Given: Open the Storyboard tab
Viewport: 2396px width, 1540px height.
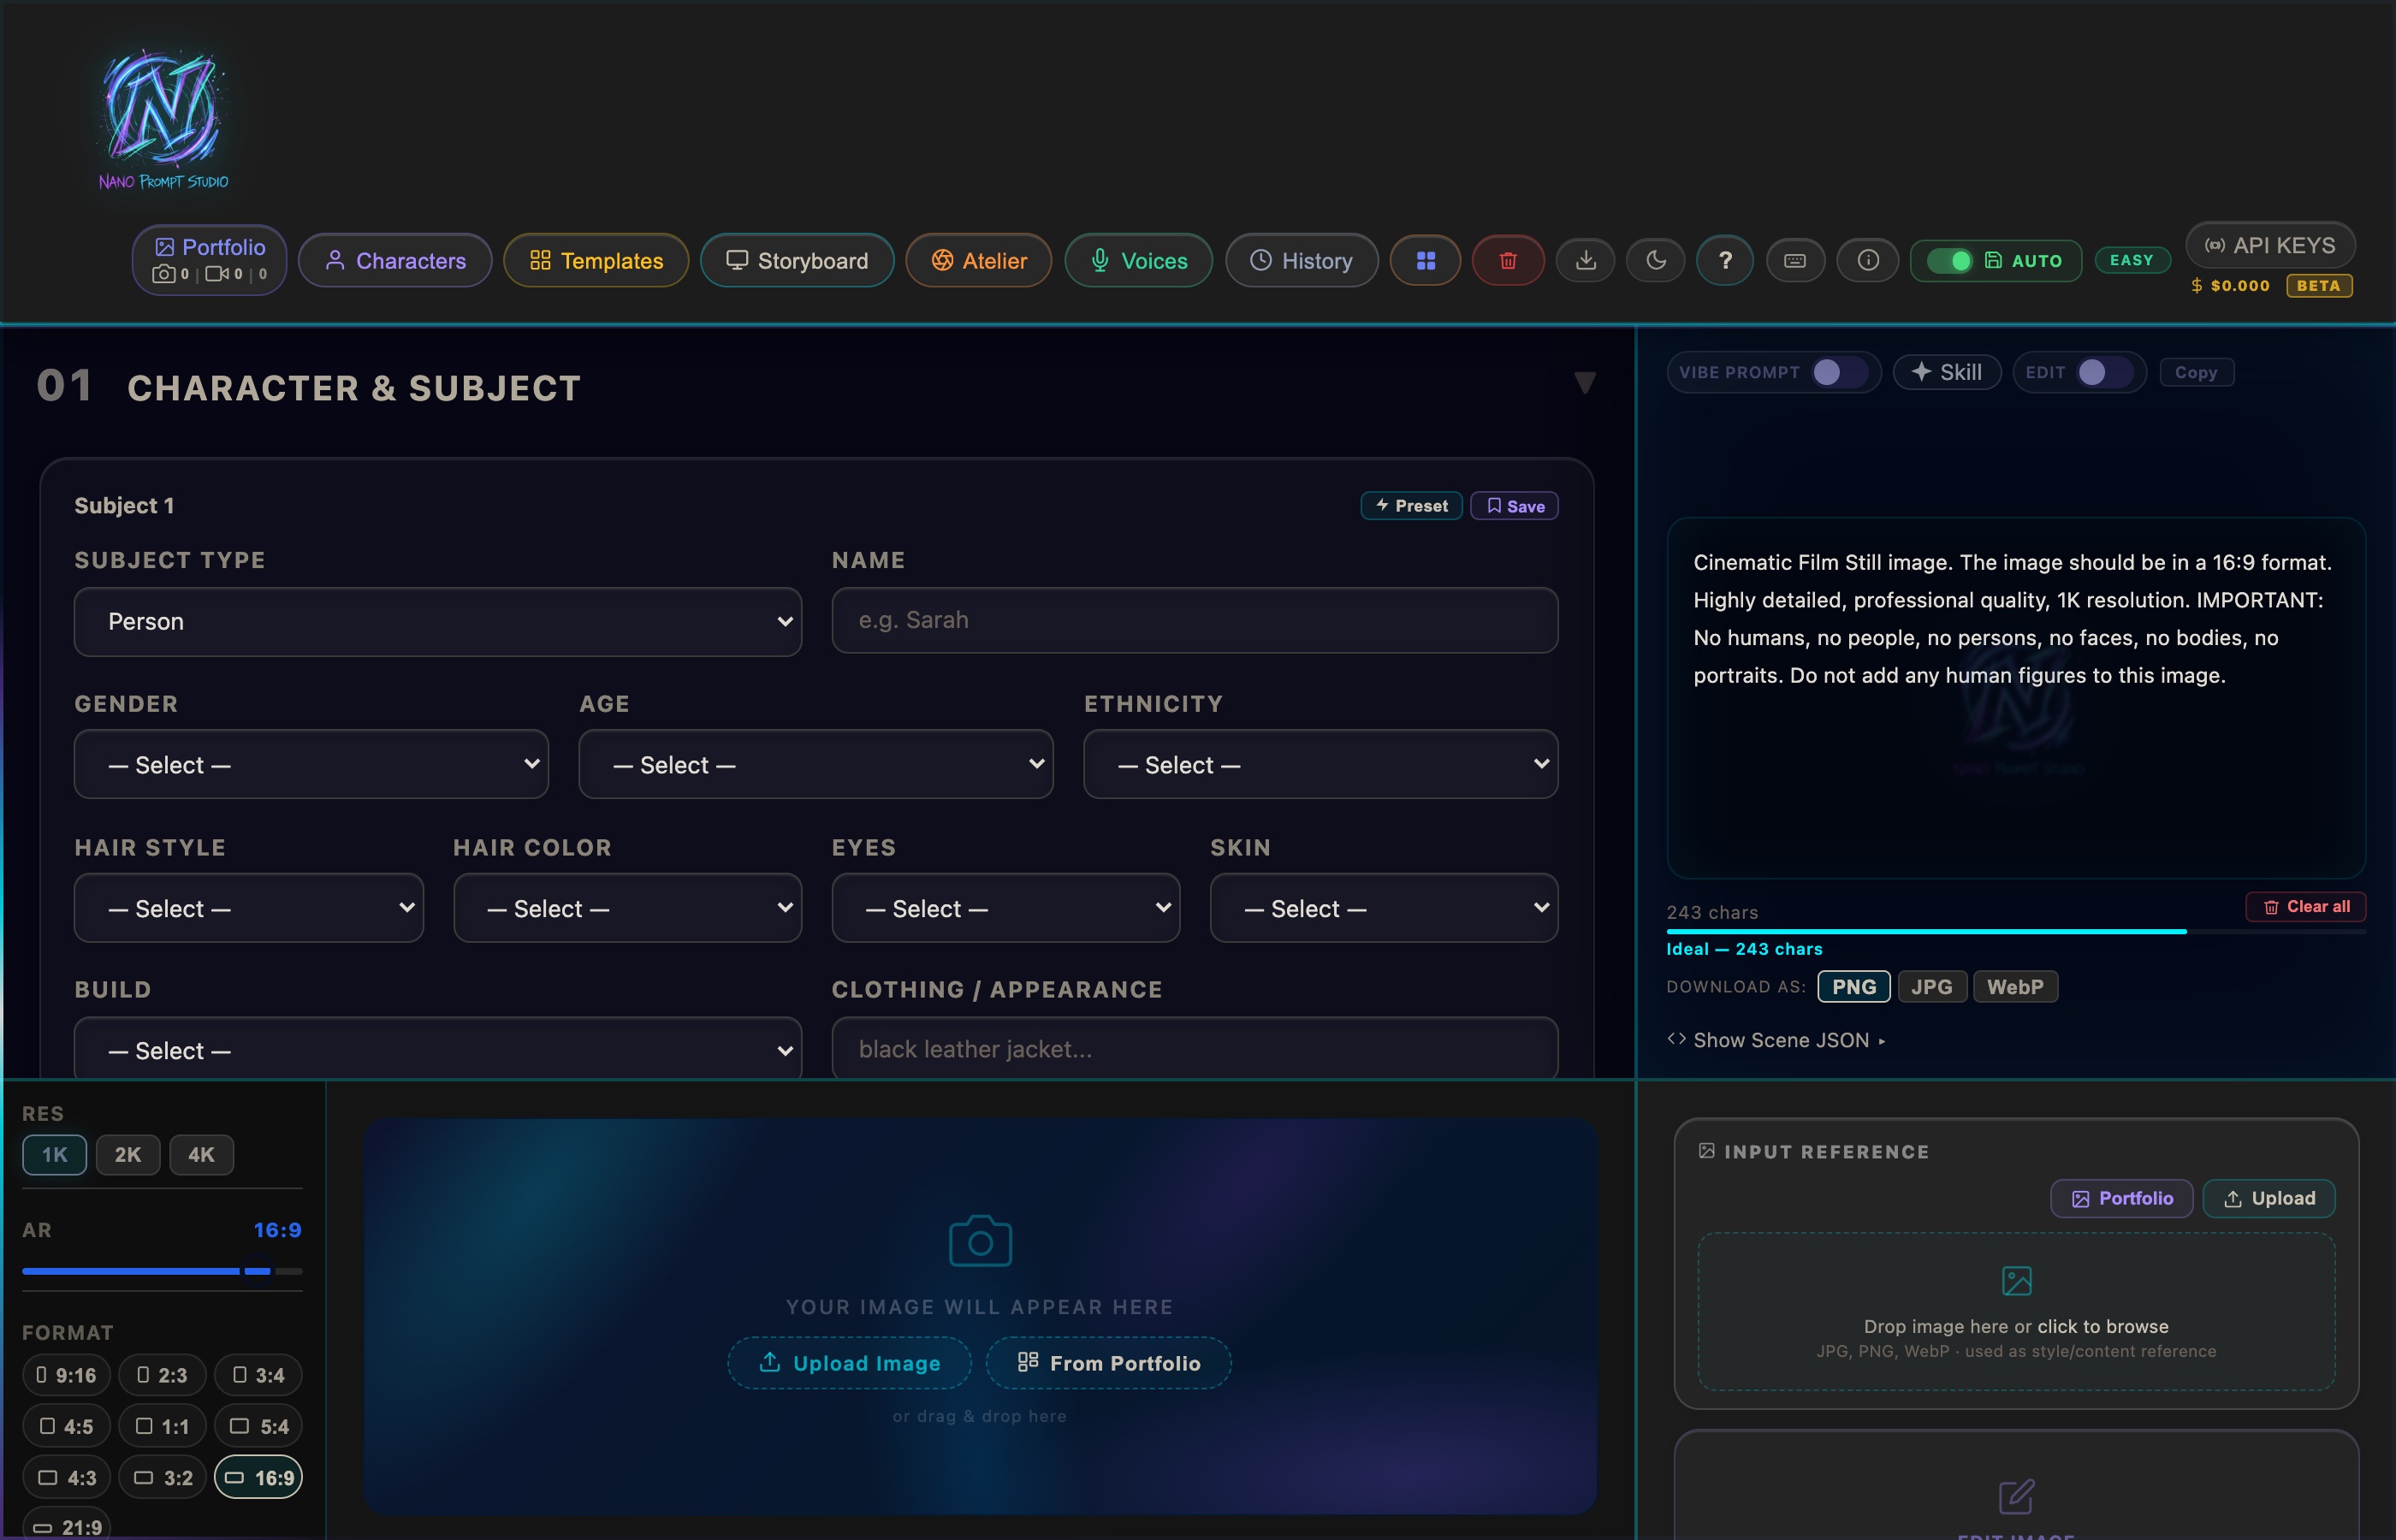Looking at the screenshot, I should [x=797, y=260].
